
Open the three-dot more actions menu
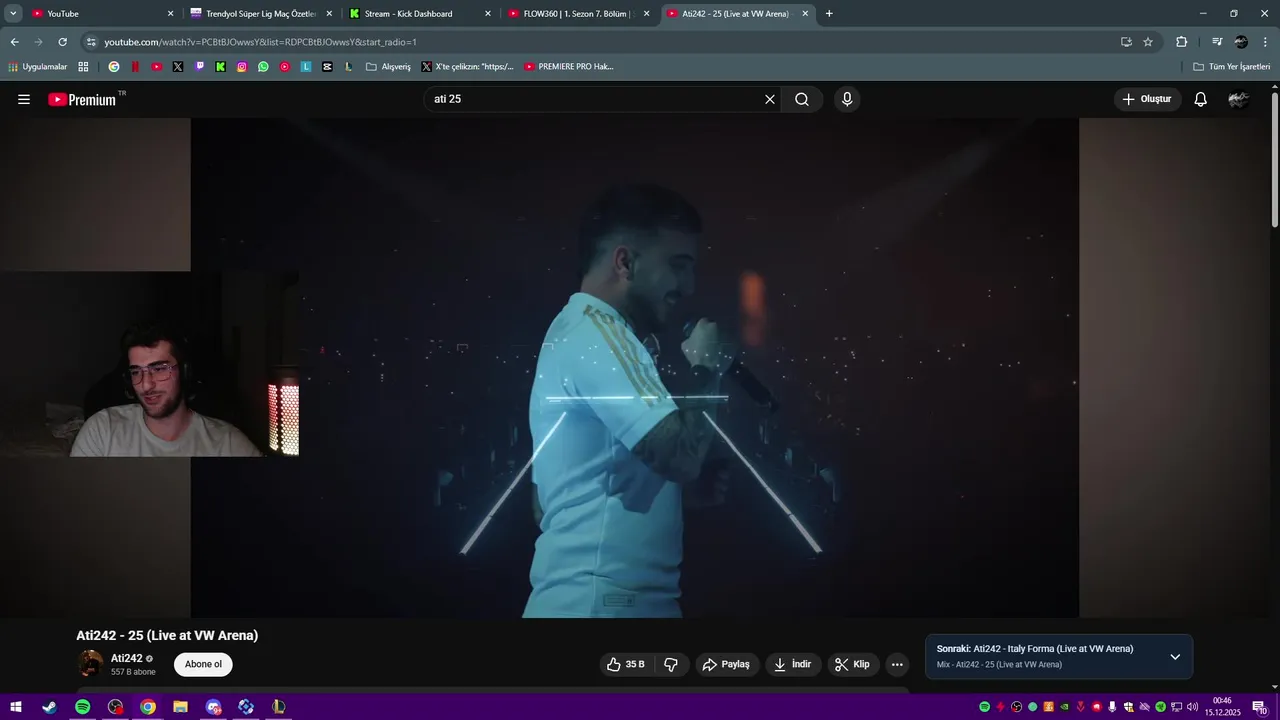(x=897, y=664)
